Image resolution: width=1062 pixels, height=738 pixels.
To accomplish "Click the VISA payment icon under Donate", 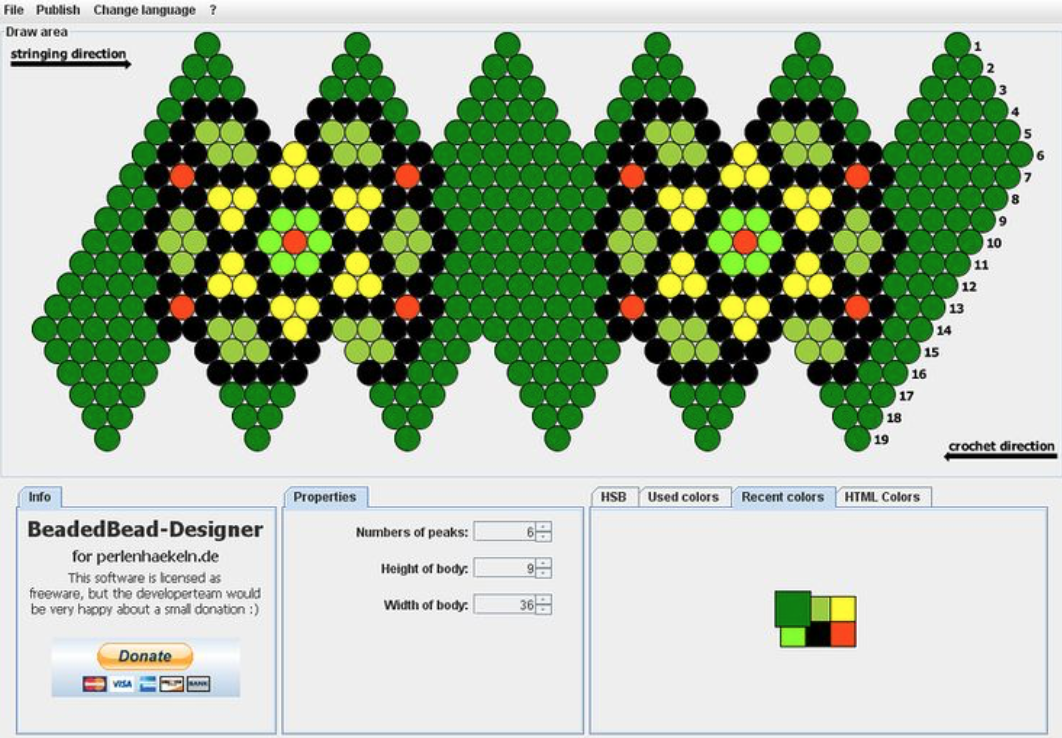I will pyautogui.click(x=122, y=684).
